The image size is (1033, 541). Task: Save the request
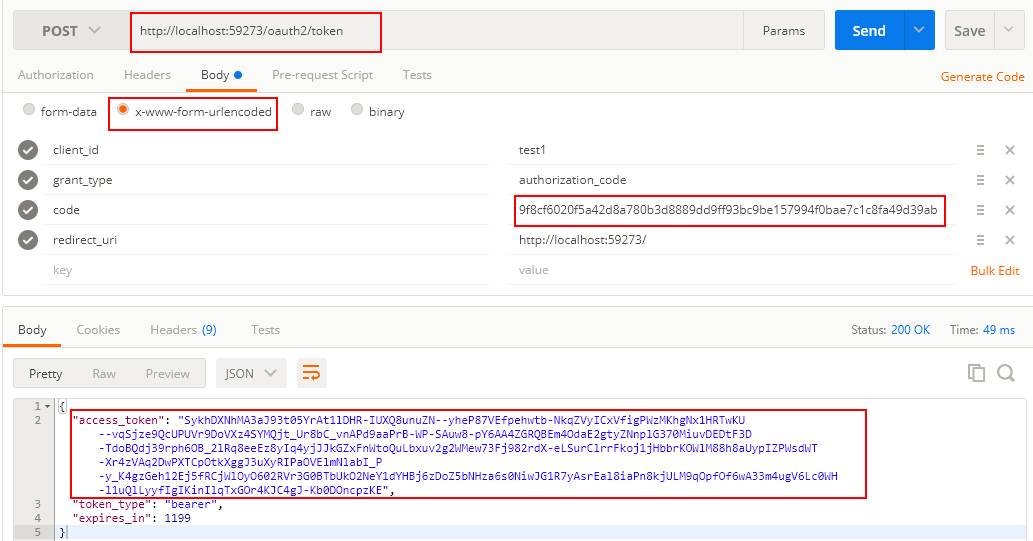coord(969,31)
